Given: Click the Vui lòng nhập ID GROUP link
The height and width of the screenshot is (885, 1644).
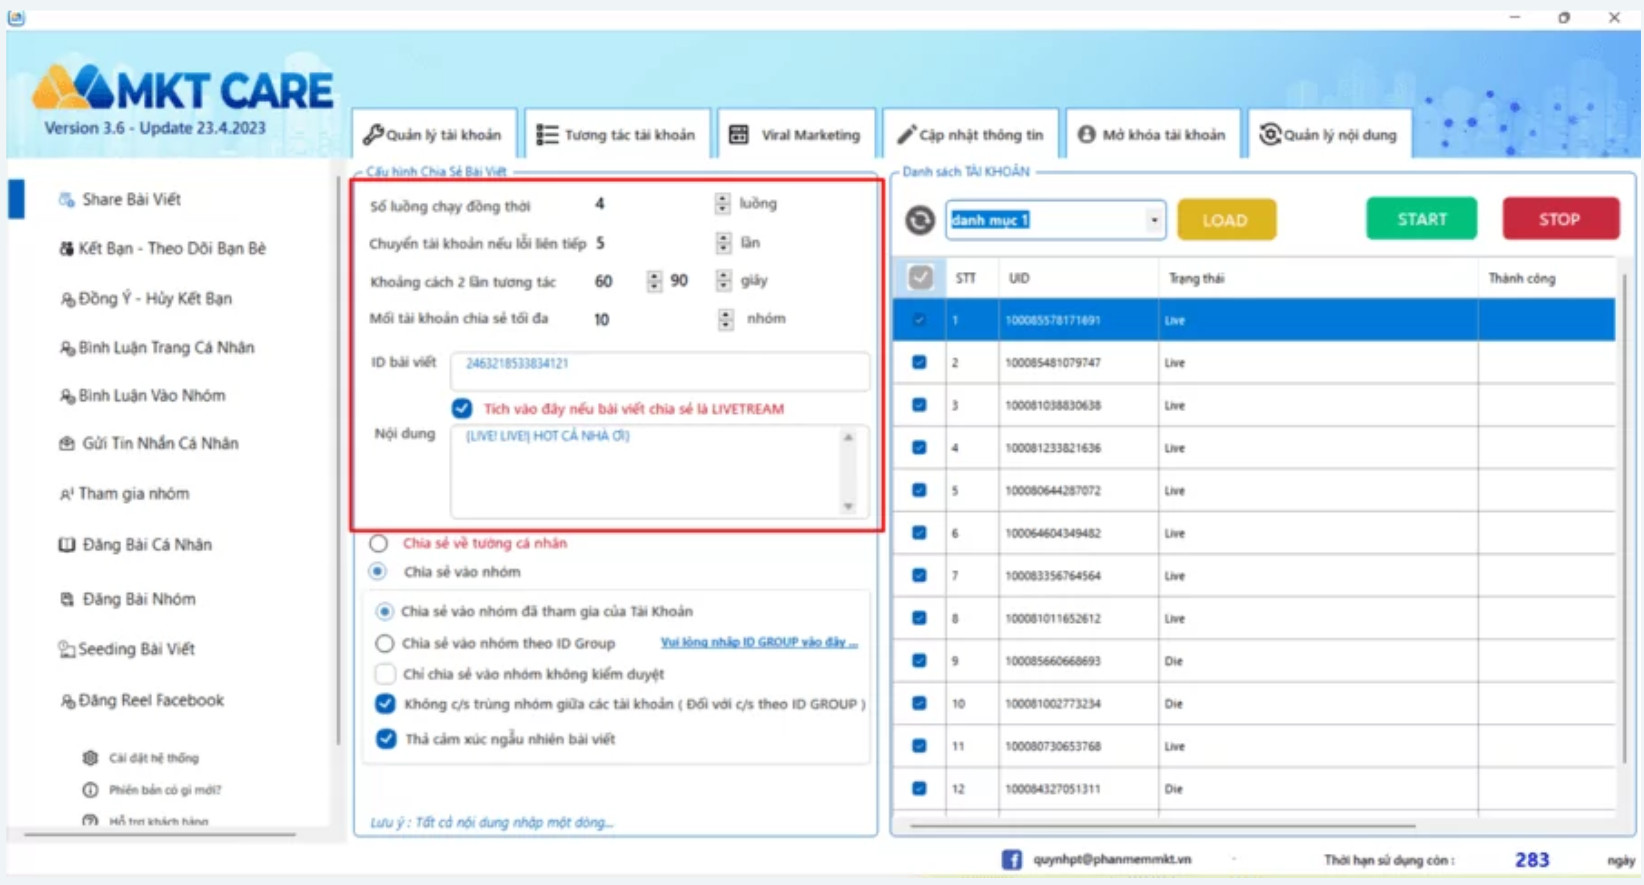Looking at the screenshot, I should 758,643.
